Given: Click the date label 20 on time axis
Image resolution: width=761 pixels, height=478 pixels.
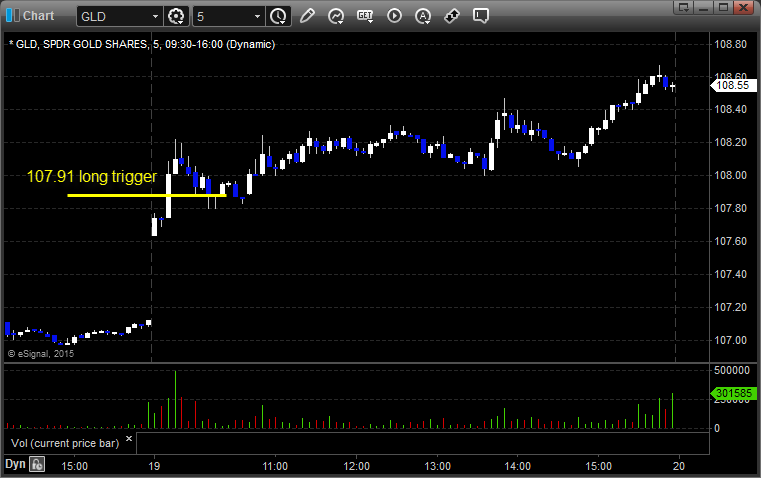Looking at the screenshot, I should coord(679,466).
